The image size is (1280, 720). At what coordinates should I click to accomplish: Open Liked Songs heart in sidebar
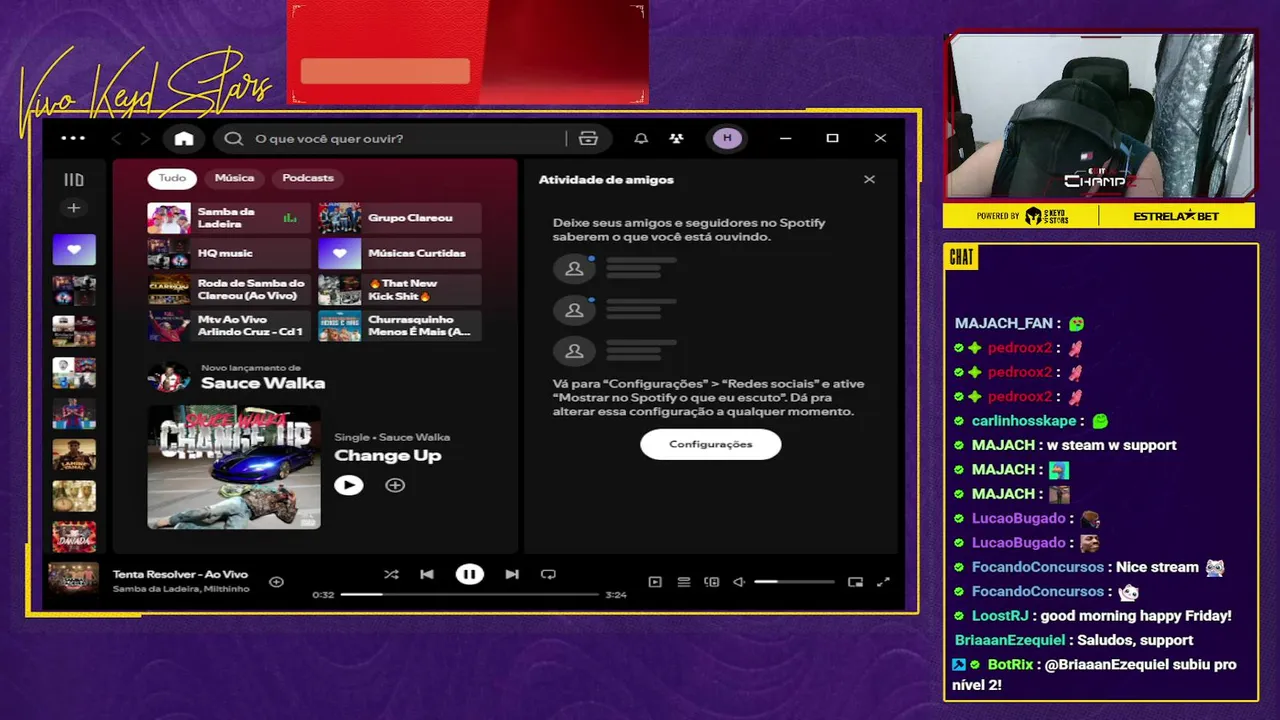tap(74, 250)
